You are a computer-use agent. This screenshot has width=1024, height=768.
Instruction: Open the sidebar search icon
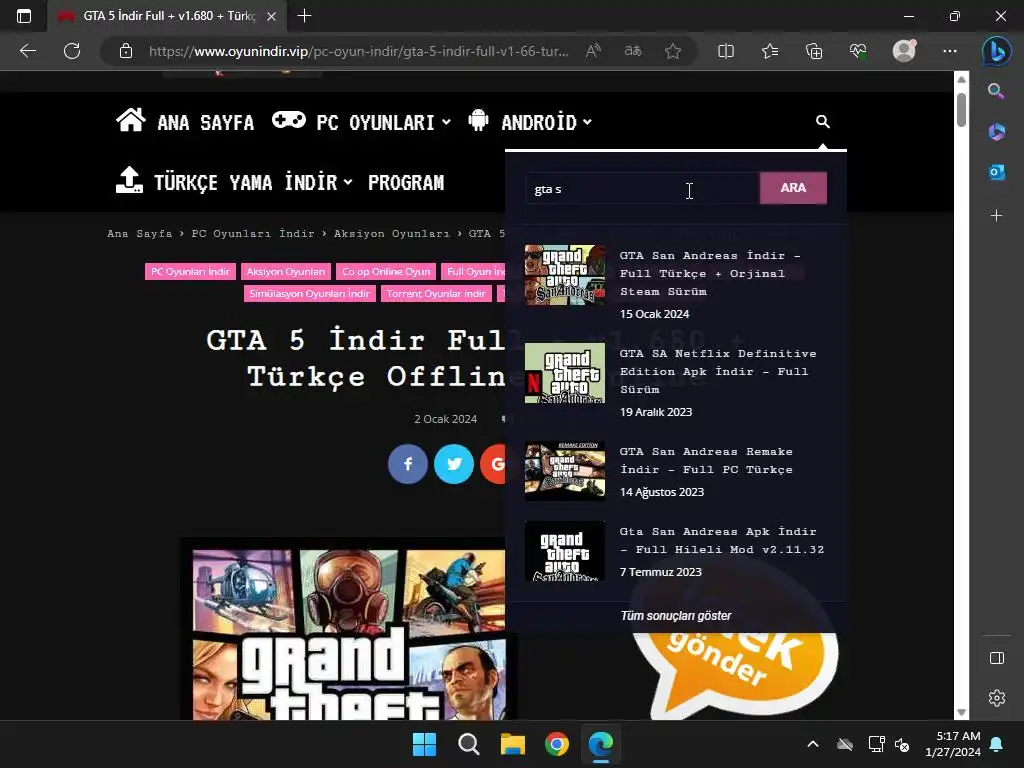coord(996,91)
